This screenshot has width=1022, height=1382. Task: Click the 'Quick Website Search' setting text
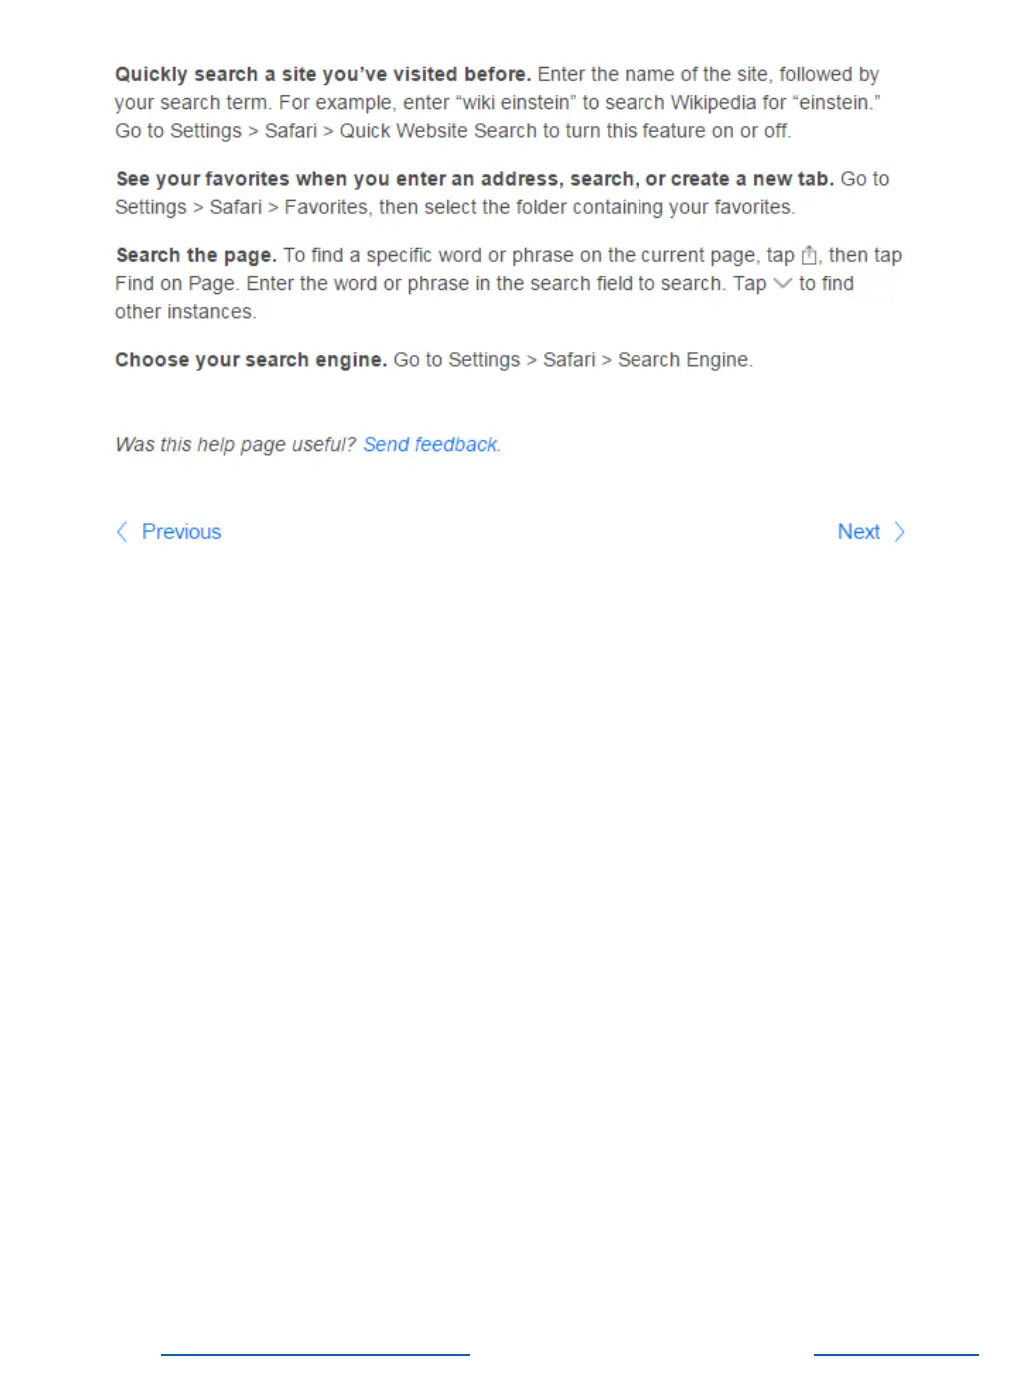[x=438, y=131]
